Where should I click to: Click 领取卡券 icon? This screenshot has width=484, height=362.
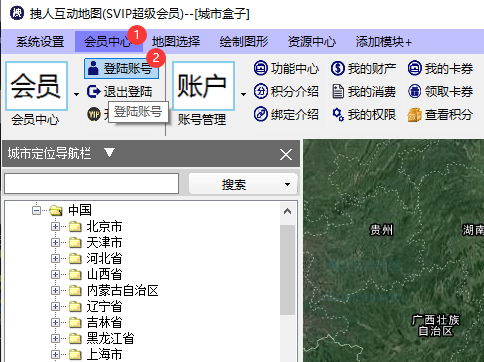click(415, 91)
